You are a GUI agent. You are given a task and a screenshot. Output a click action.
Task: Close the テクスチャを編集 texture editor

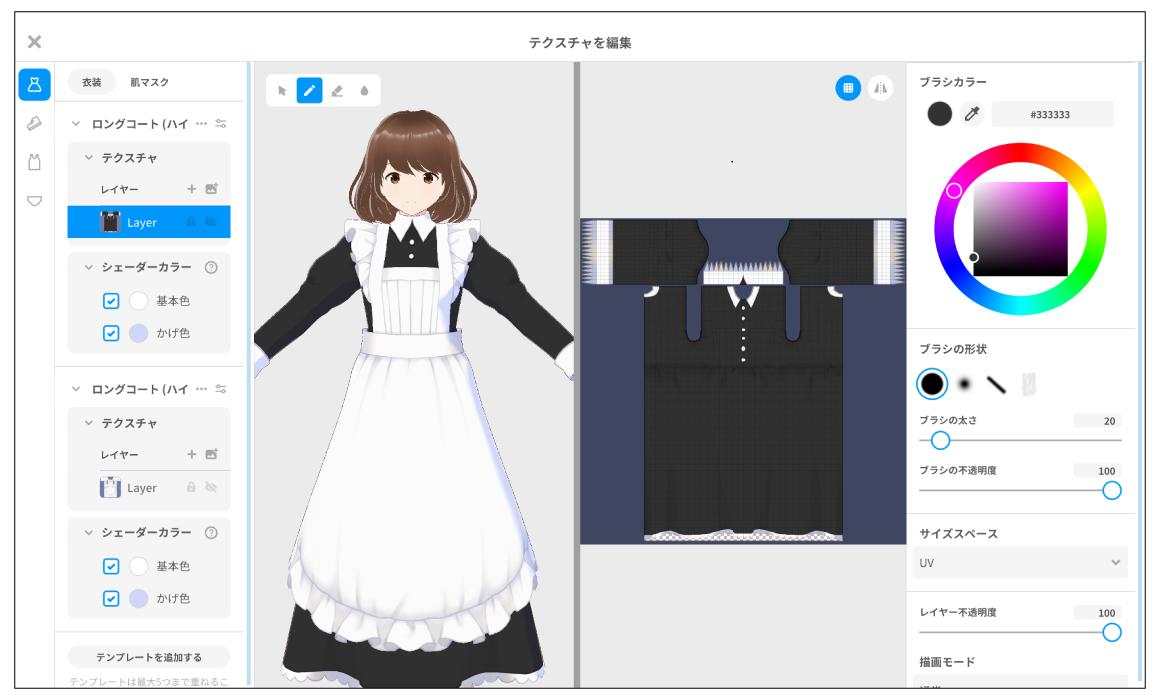pos(34,42)
